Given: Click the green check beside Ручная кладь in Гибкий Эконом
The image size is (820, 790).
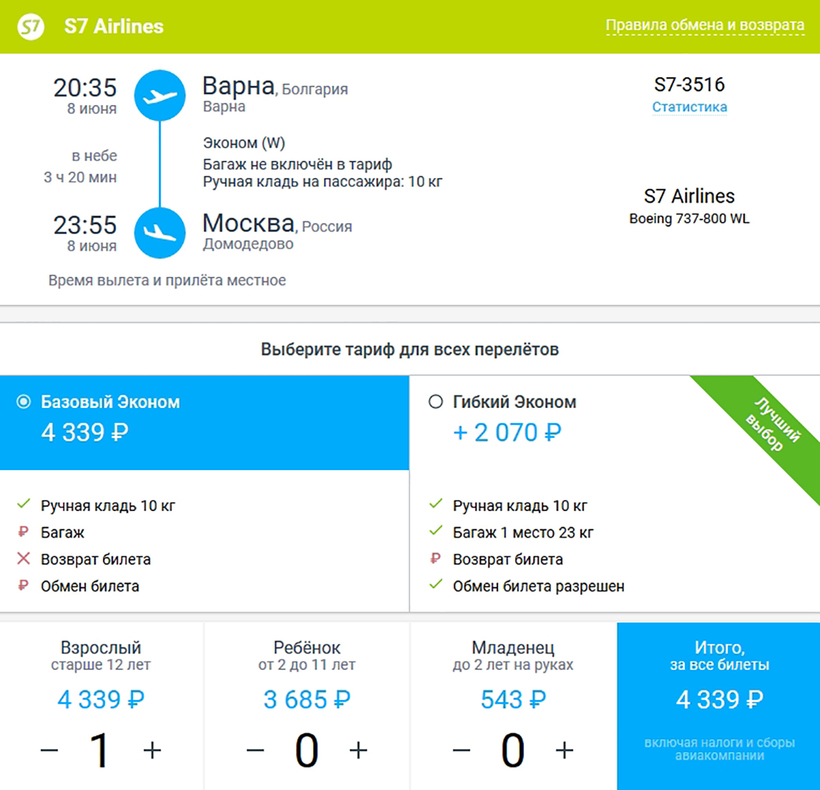Looking at the screenshot, I should point(436,505).
